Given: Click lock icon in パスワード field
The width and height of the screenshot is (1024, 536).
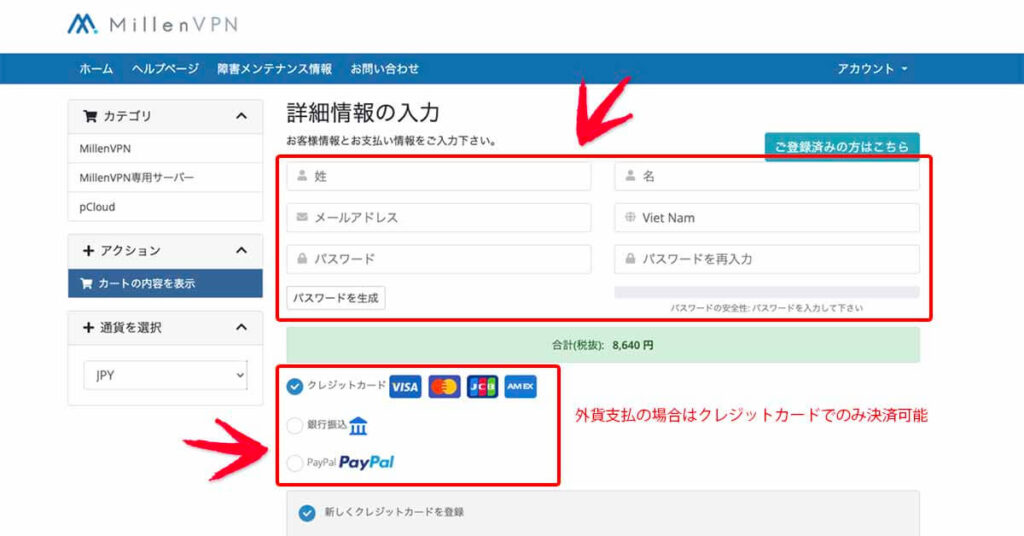Looking at the screenshot, I should click(302, 259).
